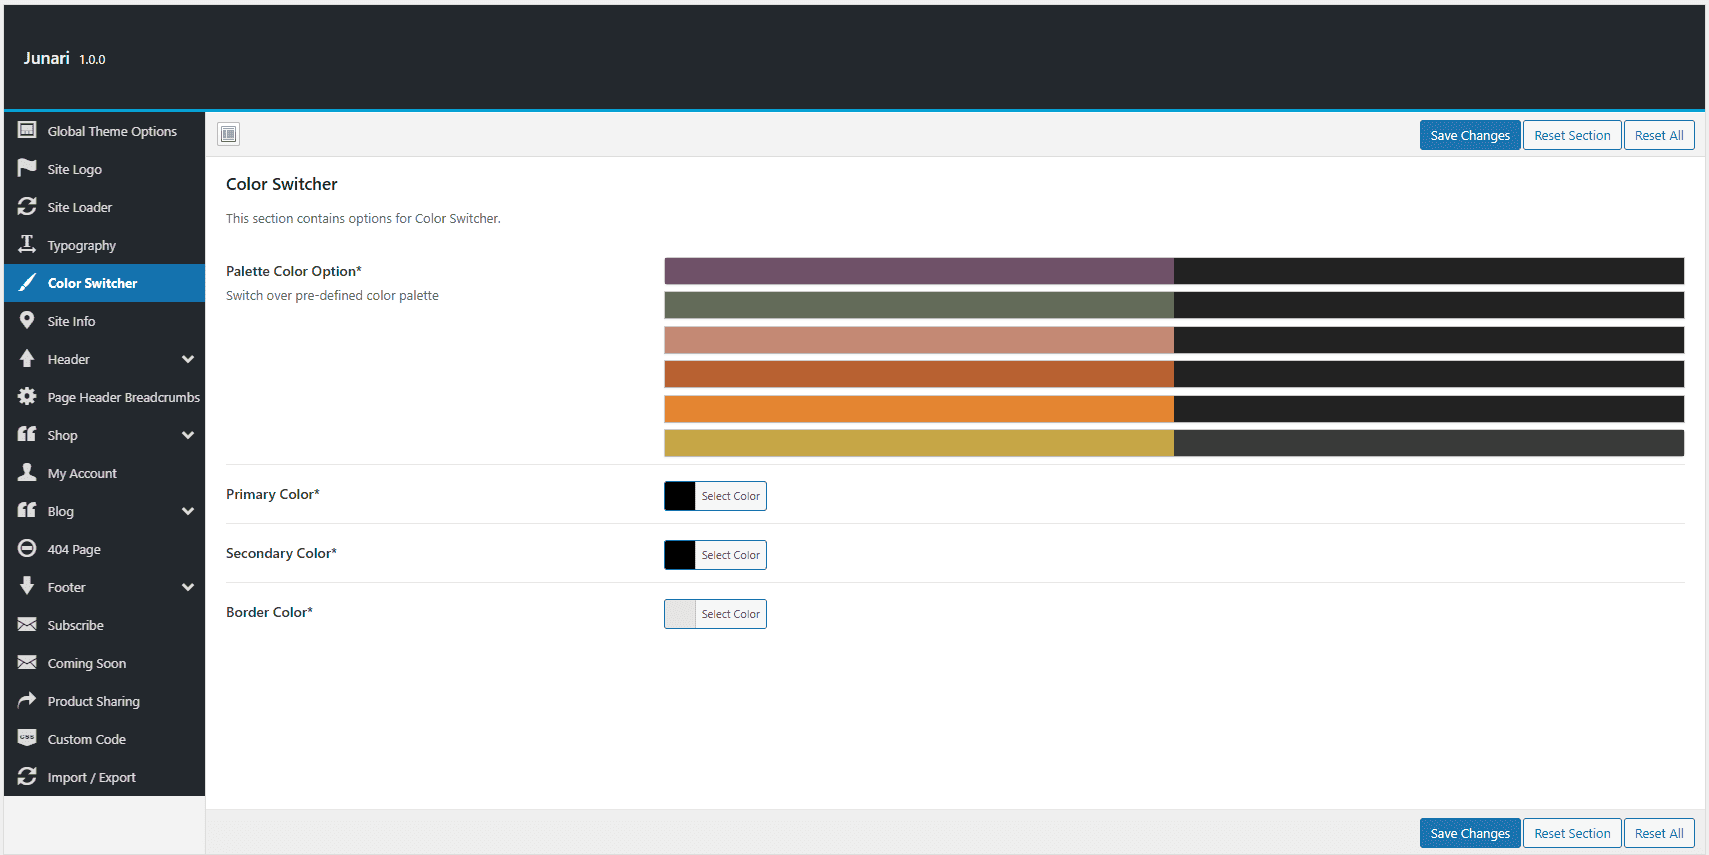Click the bottom Reset Section button

(x=1572, y=833)
